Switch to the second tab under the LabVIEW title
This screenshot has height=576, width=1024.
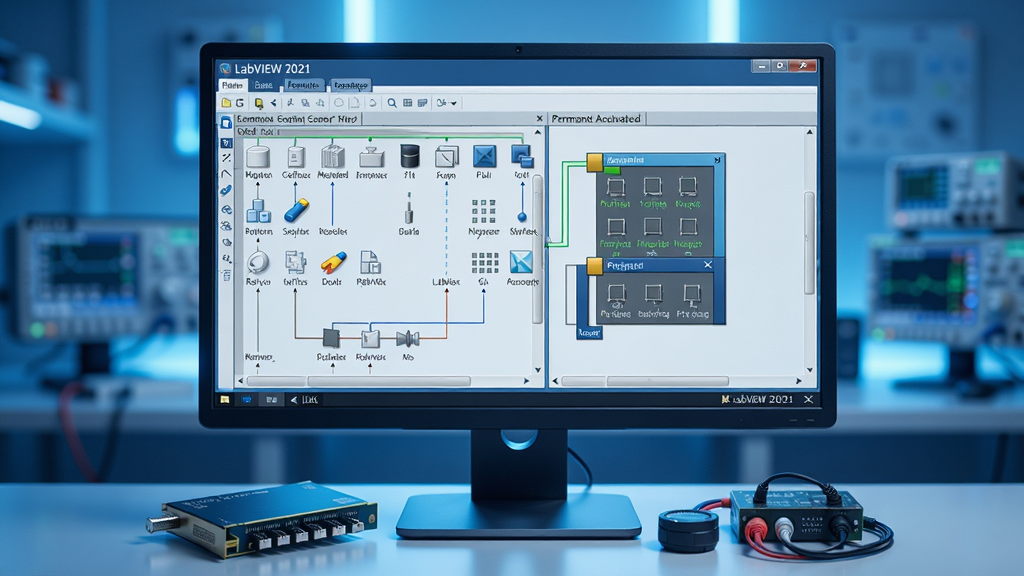click(x=263, y=86)
